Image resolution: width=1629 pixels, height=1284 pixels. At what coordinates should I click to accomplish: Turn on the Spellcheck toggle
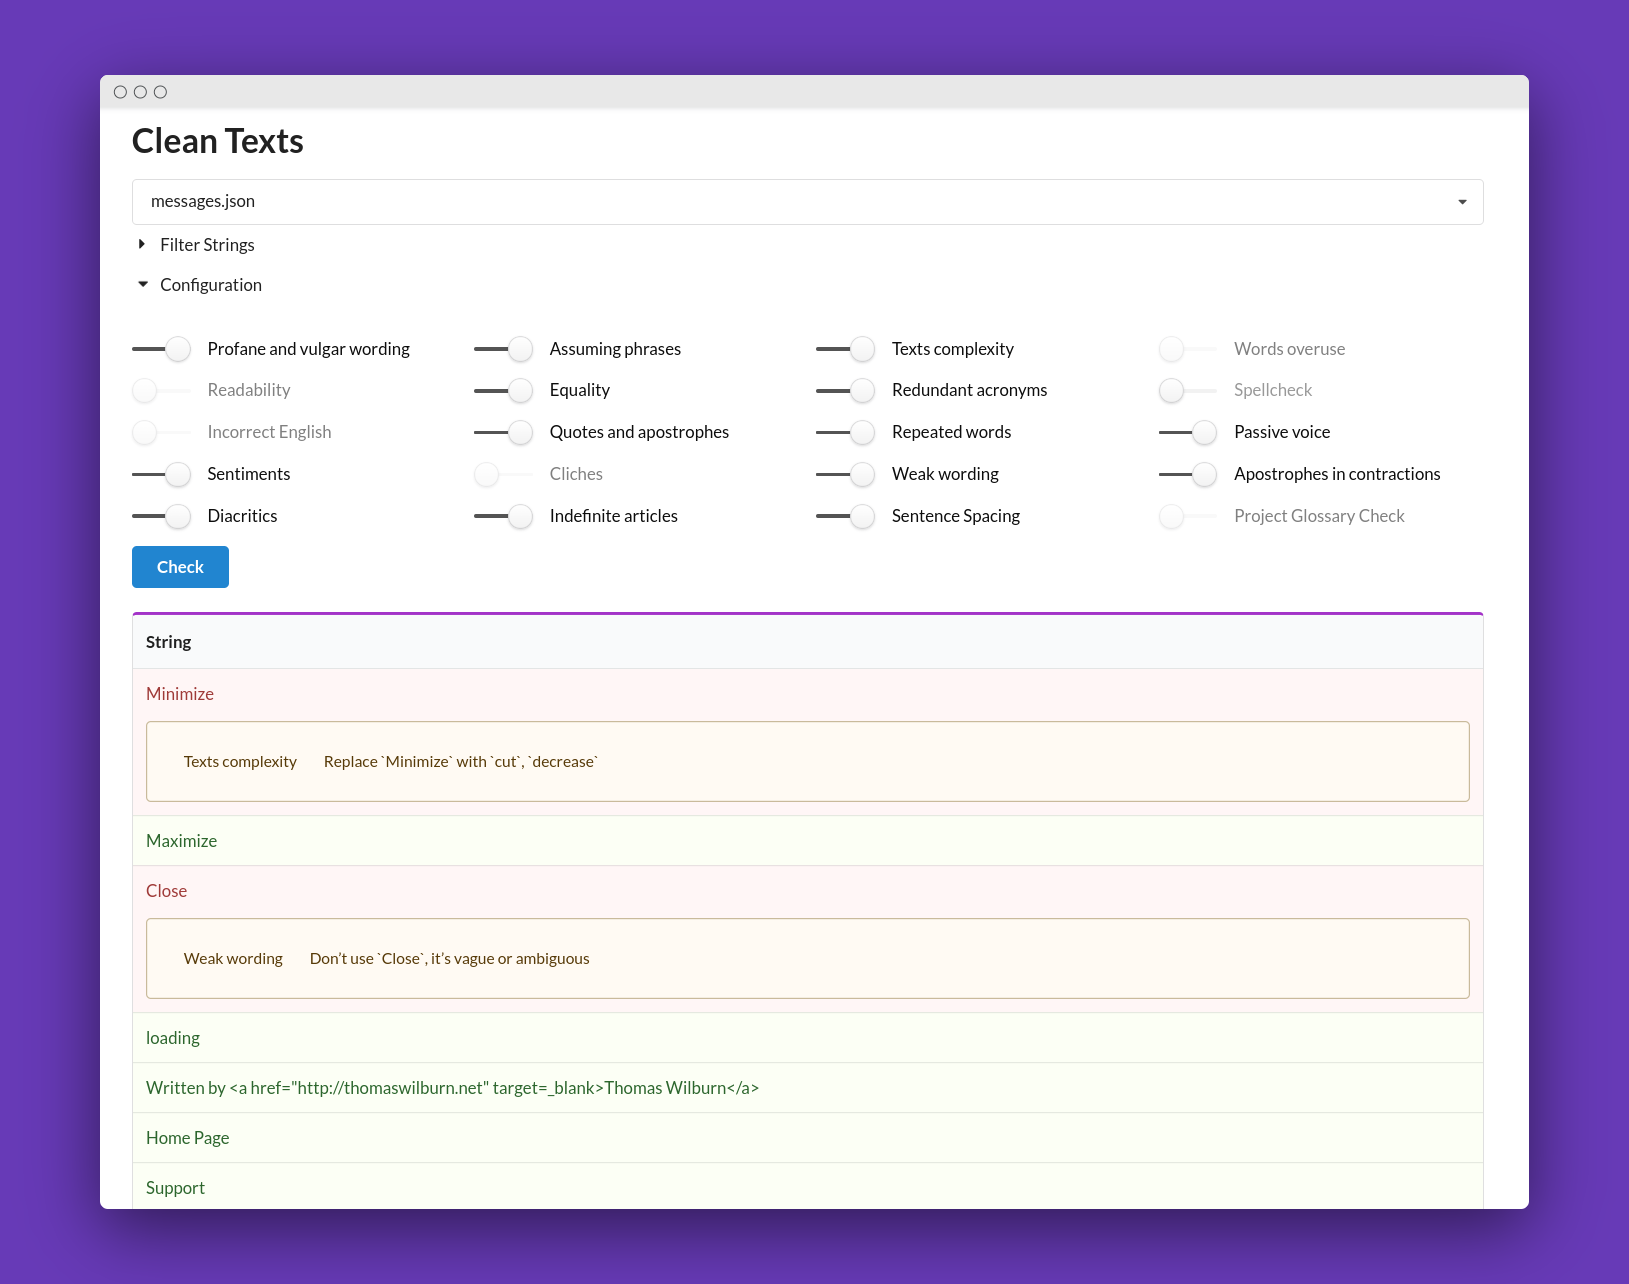click(1187, 390)
